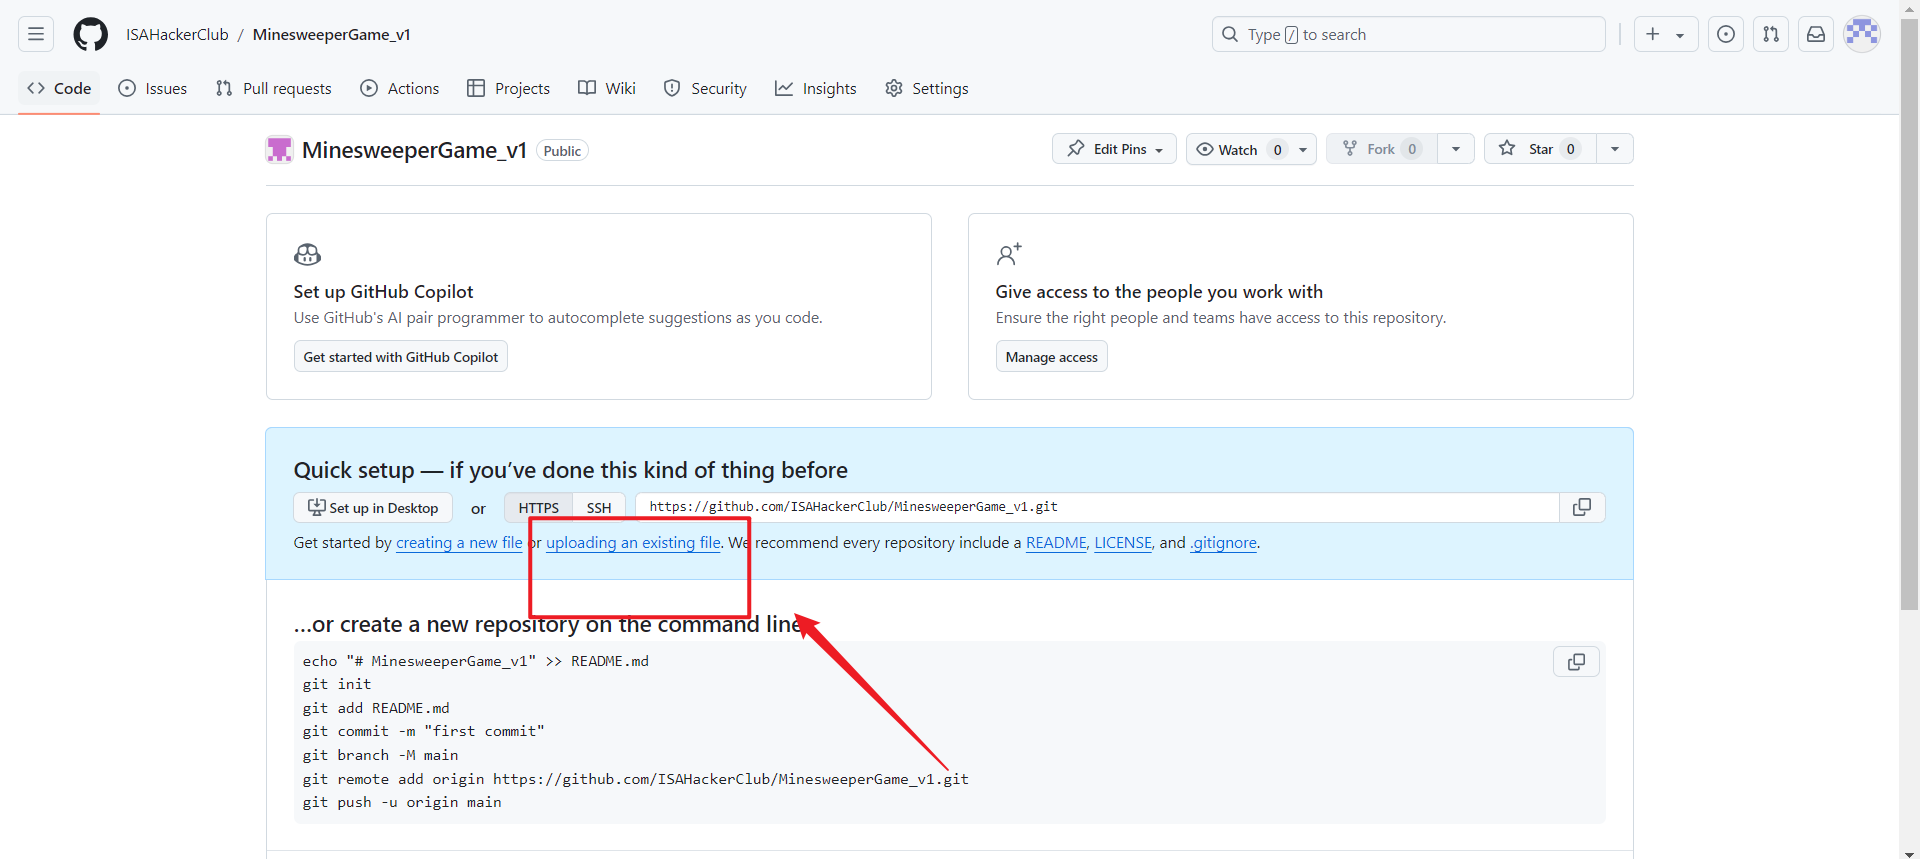Open the README link
The height and width of the screenshot is (859, 1920).
click(1056, 543)
